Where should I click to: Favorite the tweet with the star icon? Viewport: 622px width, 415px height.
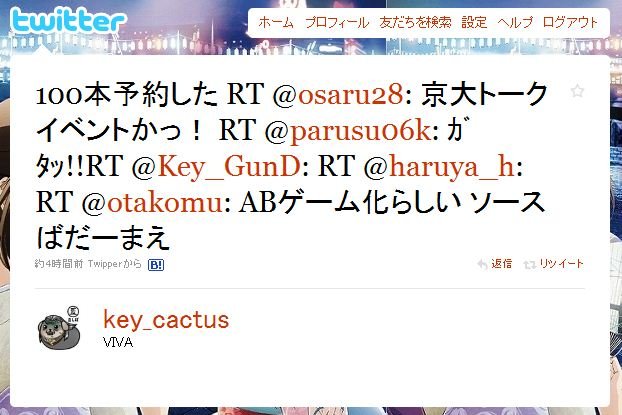tap(577, 91)
